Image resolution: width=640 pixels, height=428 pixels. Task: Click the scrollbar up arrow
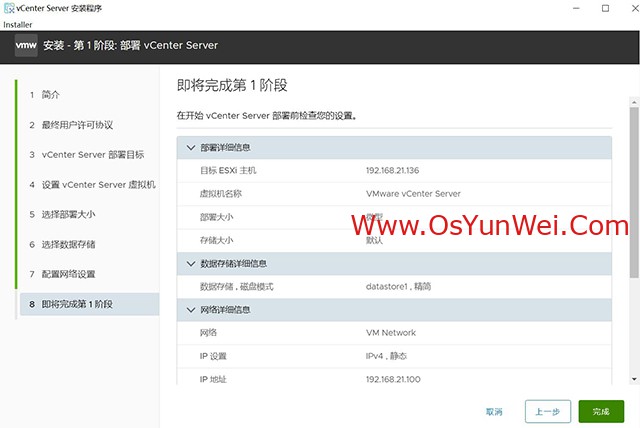click(634, 102)
